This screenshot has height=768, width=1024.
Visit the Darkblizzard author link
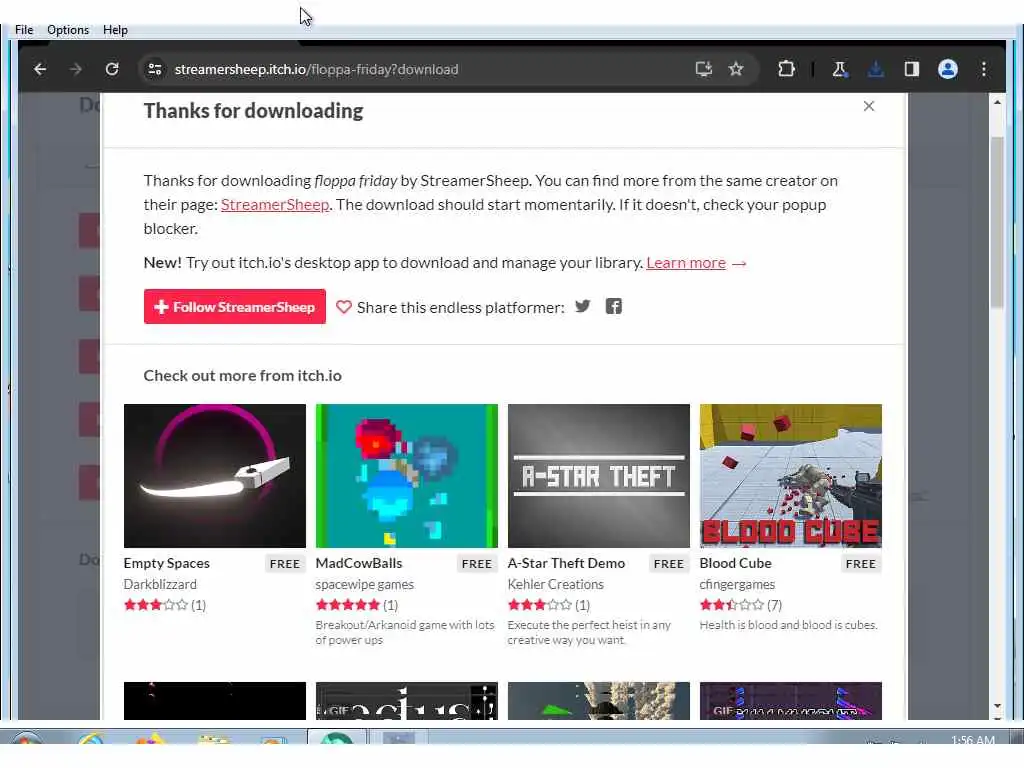[x=160, y=584]
